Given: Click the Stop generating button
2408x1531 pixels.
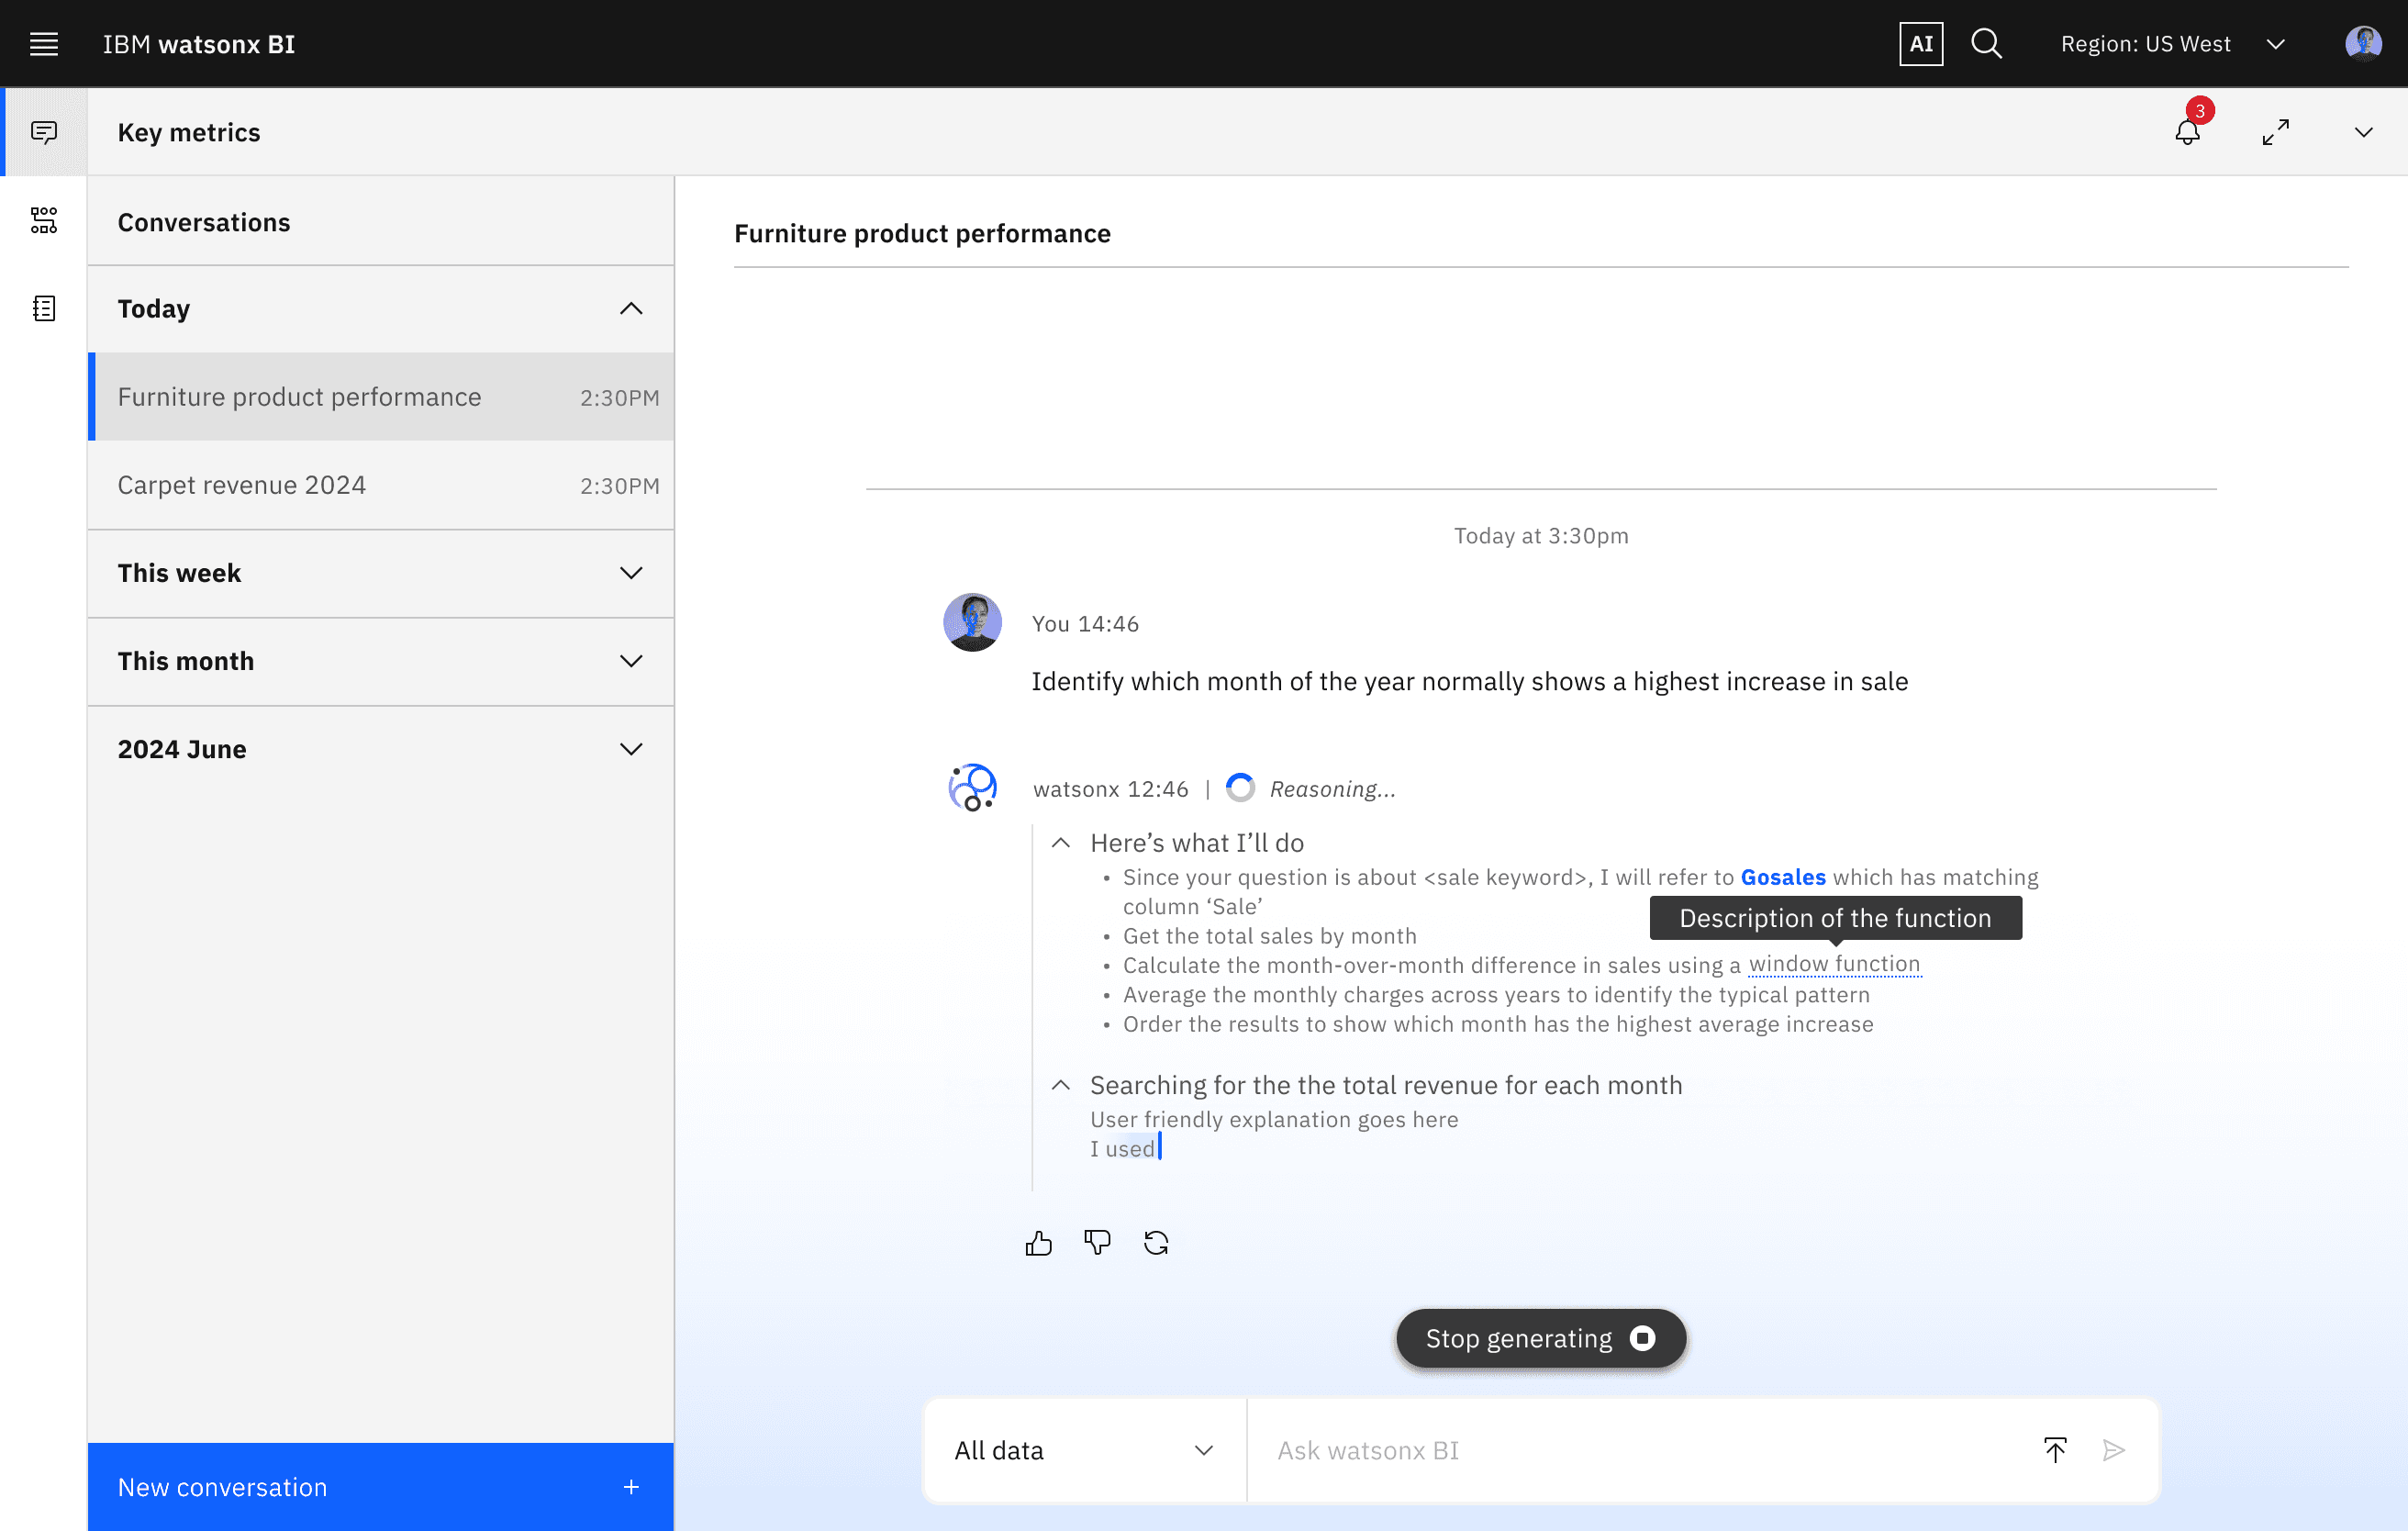Looking at the screenshot, I should click(x=1540, y=1338).
